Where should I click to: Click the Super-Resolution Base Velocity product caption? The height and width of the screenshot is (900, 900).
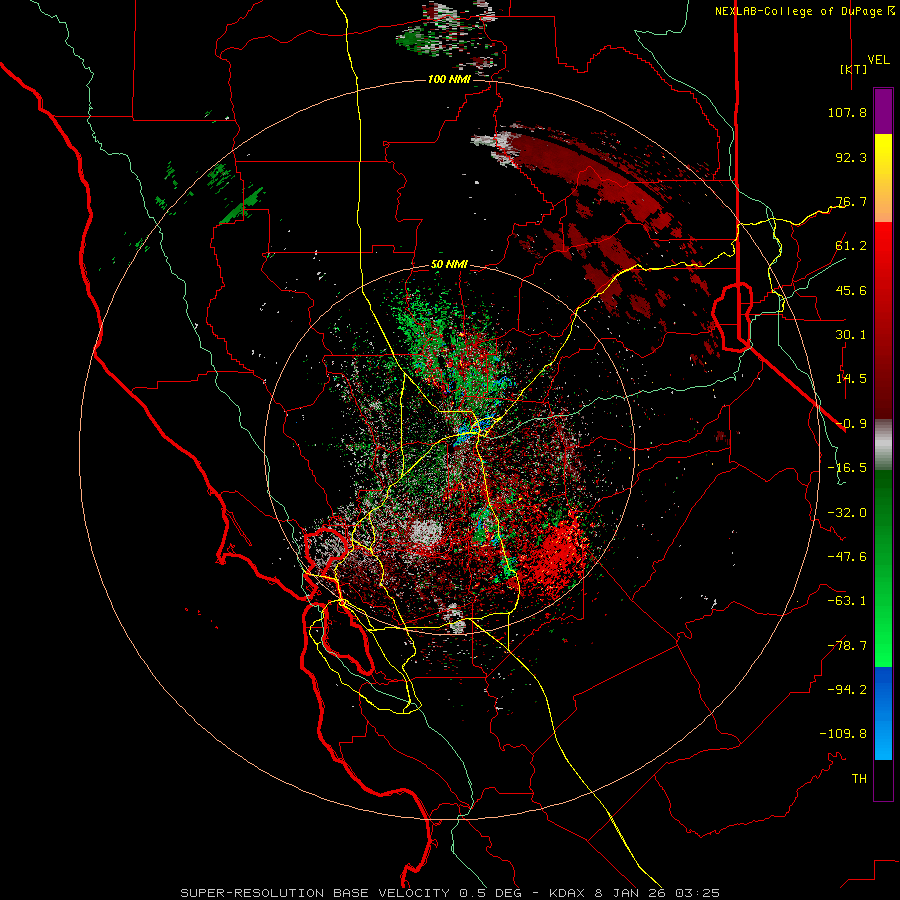450,893
